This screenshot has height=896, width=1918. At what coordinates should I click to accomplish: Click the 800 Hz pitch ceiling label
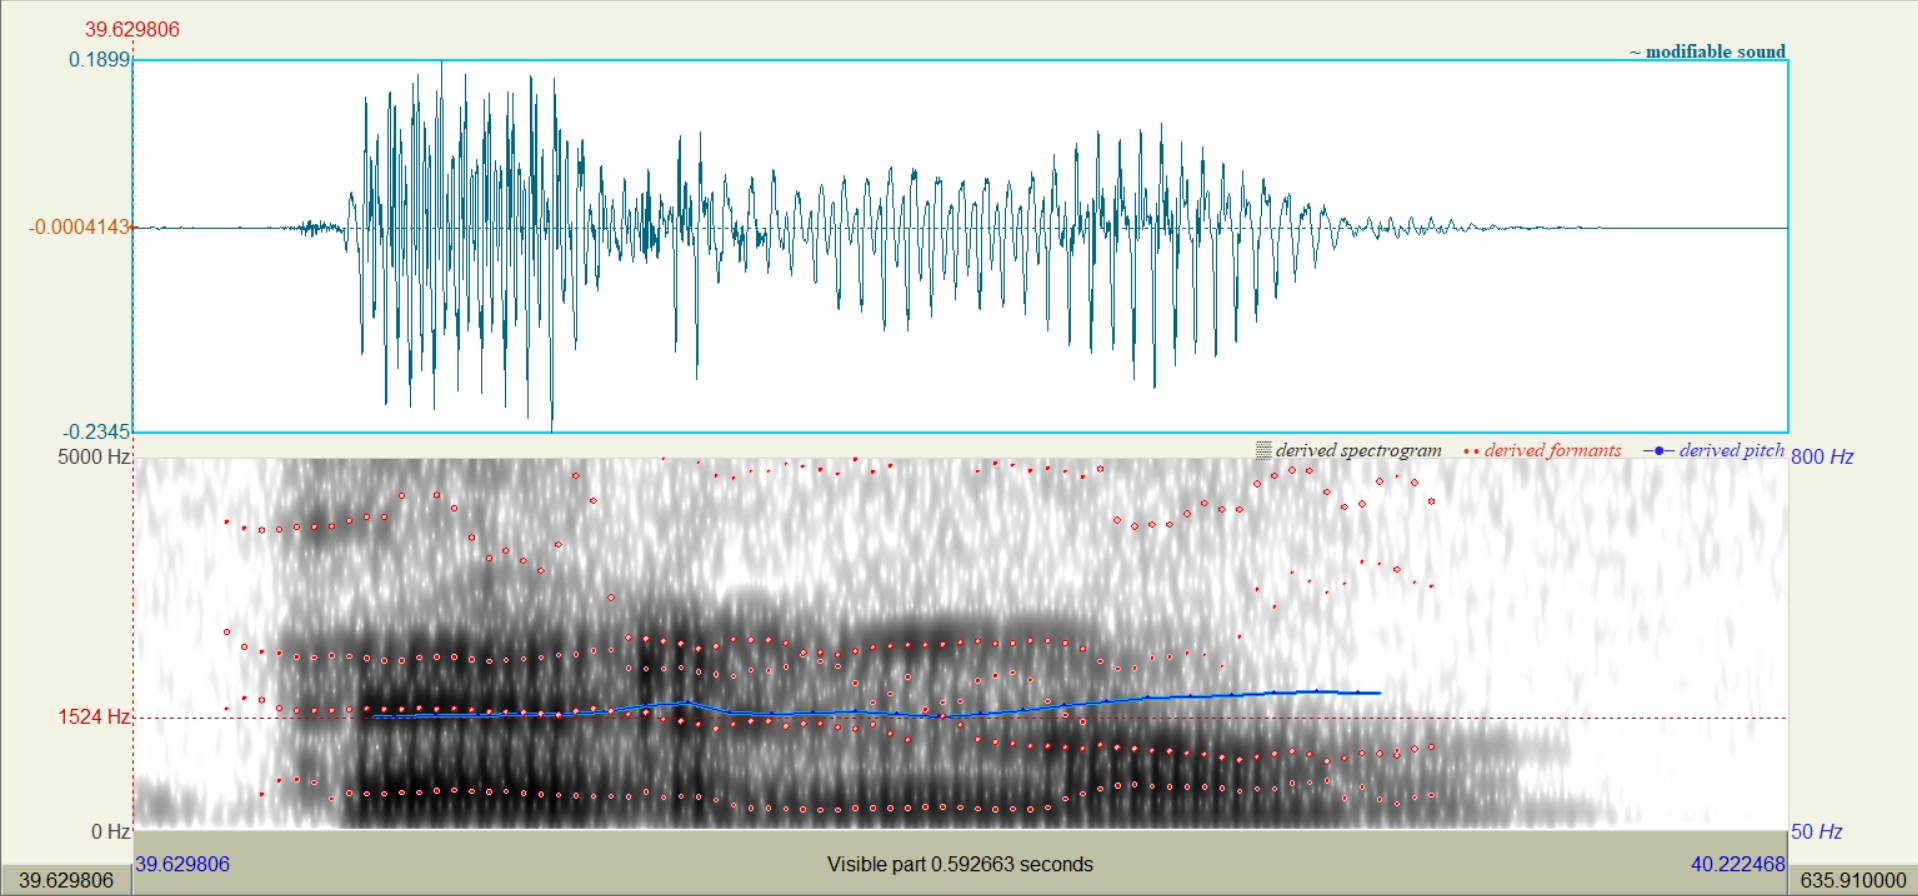[1821, 457]
